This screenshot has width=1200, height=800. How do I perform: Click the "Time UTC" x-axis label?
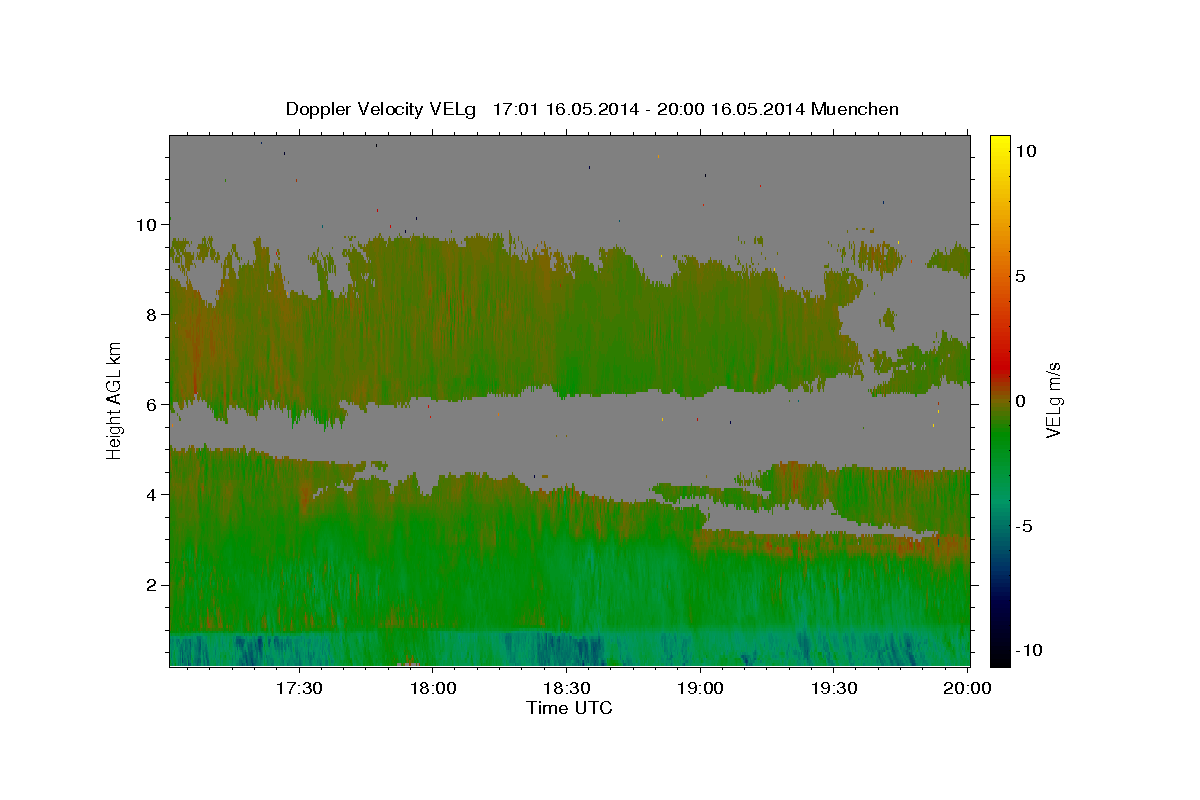pos(569,708)
